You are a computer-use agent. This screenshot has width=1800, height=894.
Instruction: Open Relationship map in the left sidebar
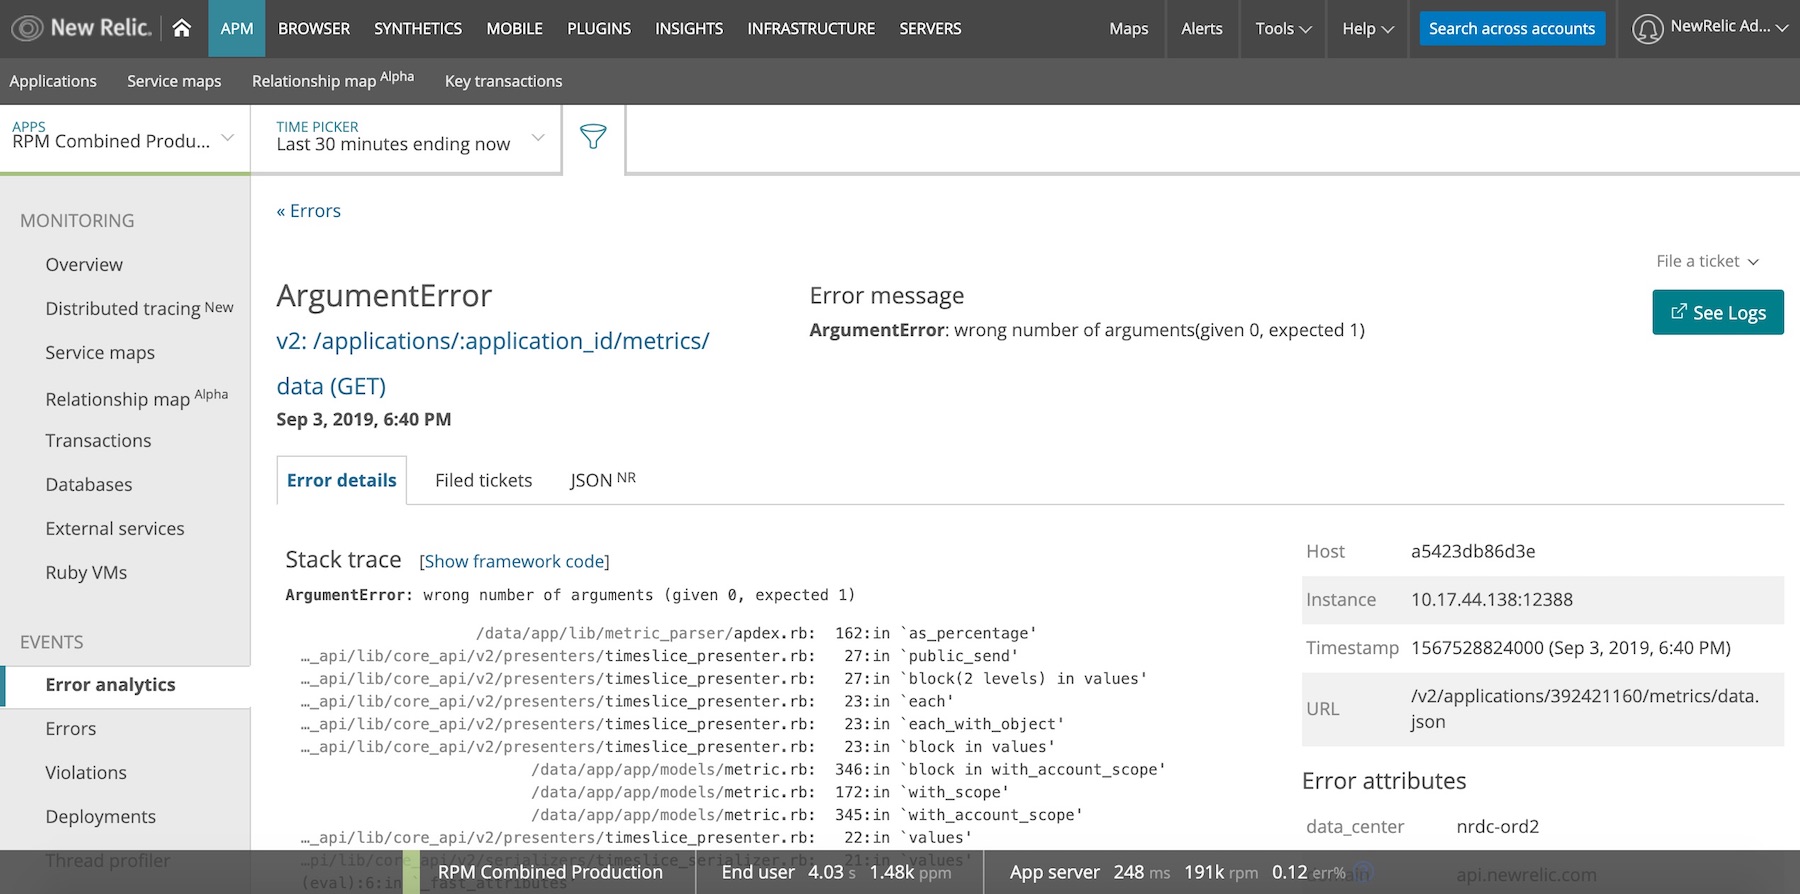point(136,397)
